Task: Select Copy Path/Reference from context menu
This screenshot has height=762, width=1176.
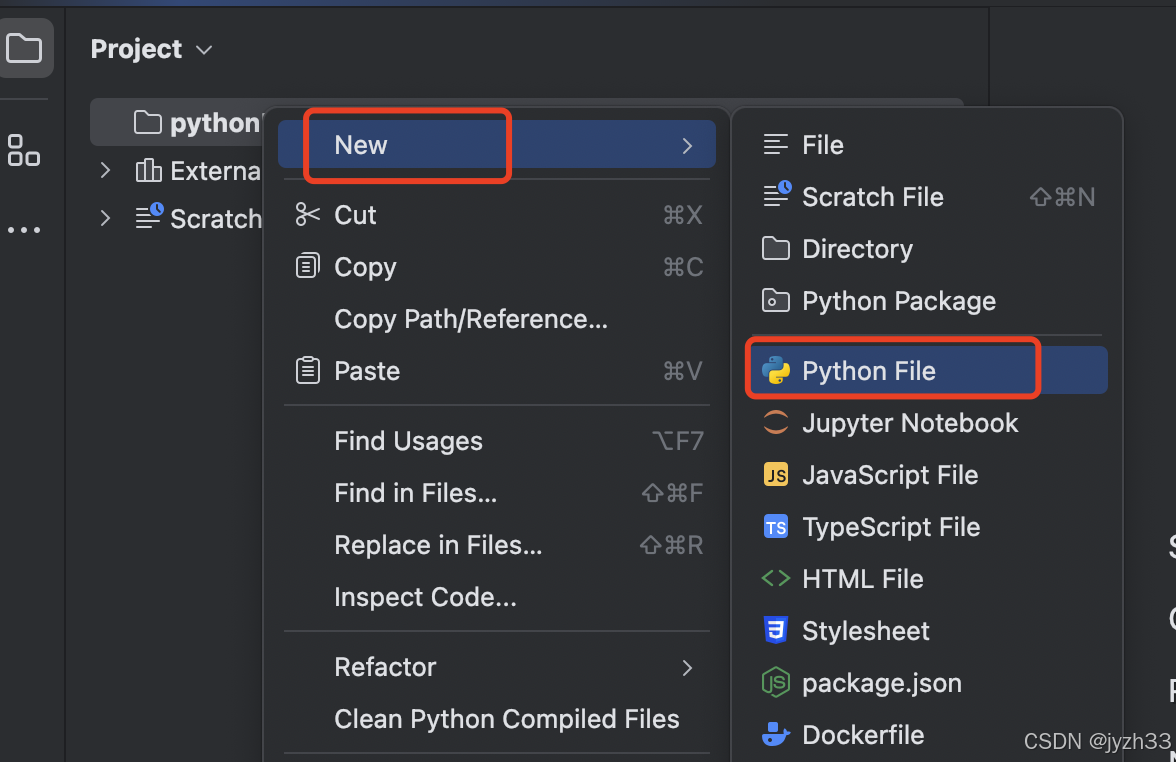Action: pos(470,319)
